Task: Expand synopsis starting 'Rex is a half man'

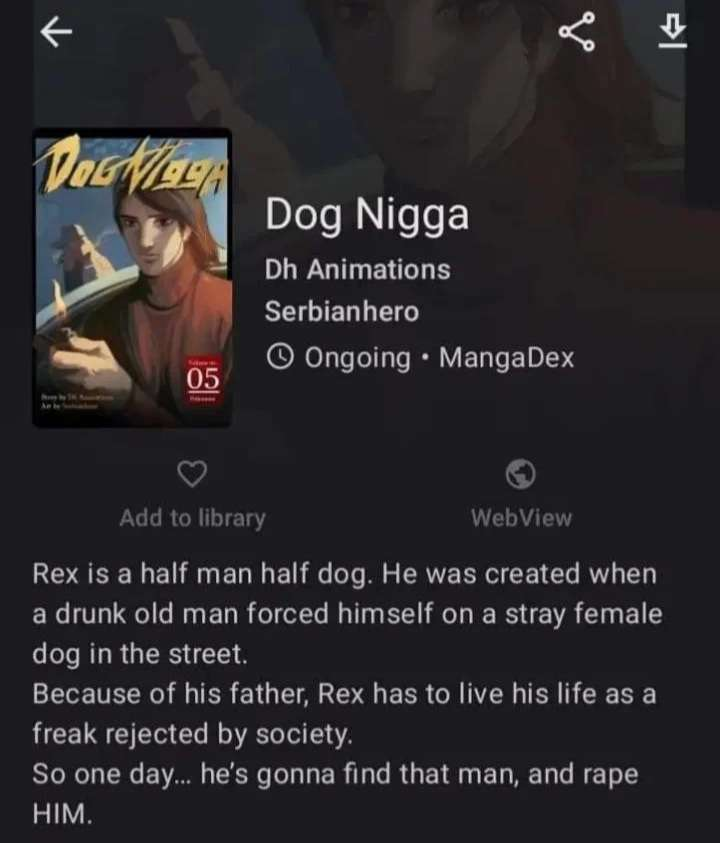Action: point(347,613)
